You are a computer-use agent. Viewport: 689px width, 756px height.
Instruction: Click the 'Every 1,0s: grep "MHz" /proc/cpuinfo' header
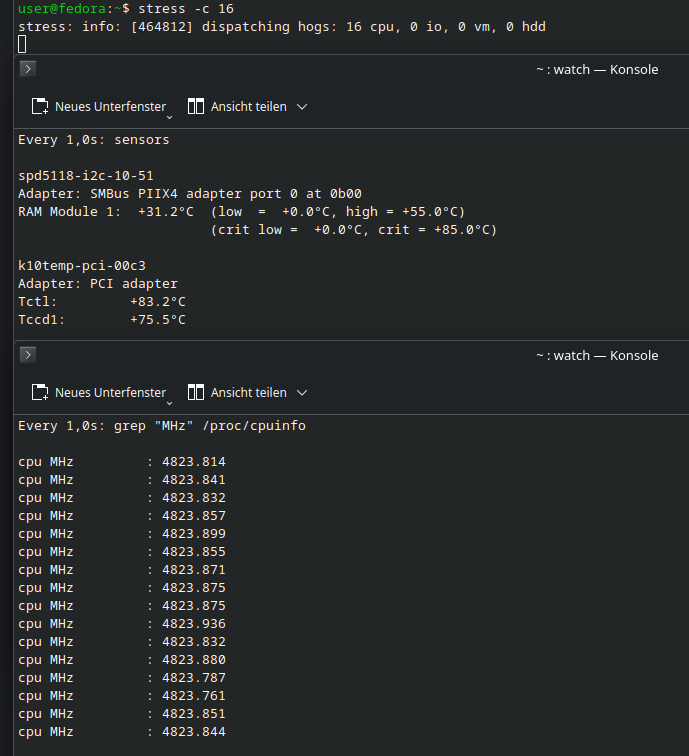tap(162, 426)
